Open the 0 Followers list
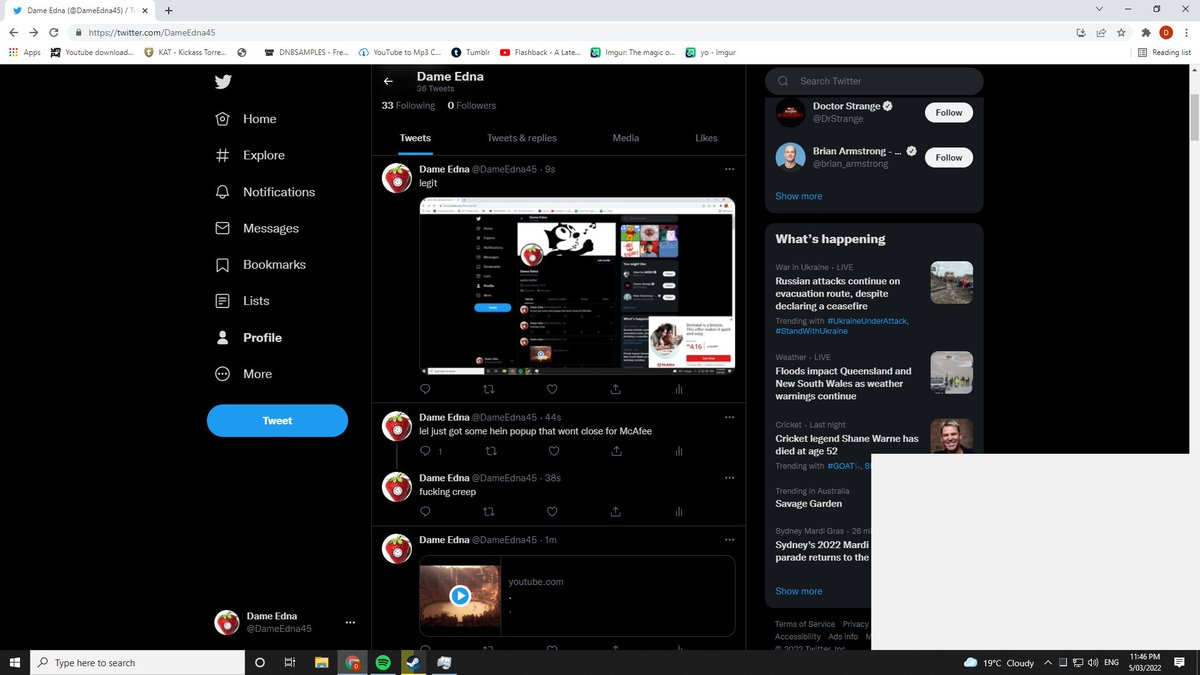1200x675 pixels. coord(471,105)
